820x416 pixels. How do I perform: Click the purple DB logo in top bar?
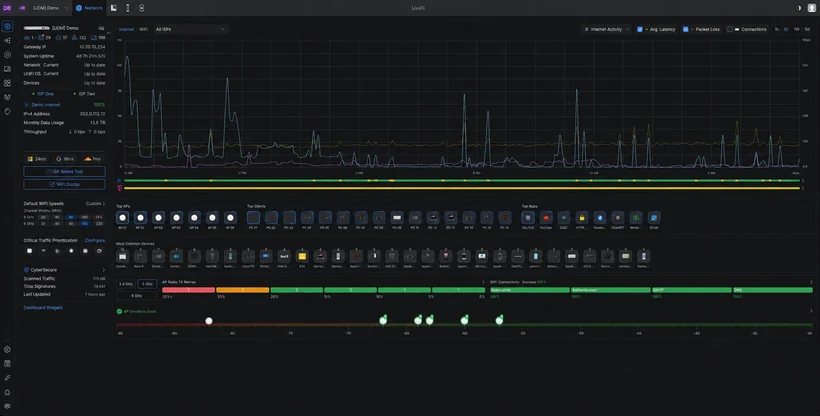point(7,8)
